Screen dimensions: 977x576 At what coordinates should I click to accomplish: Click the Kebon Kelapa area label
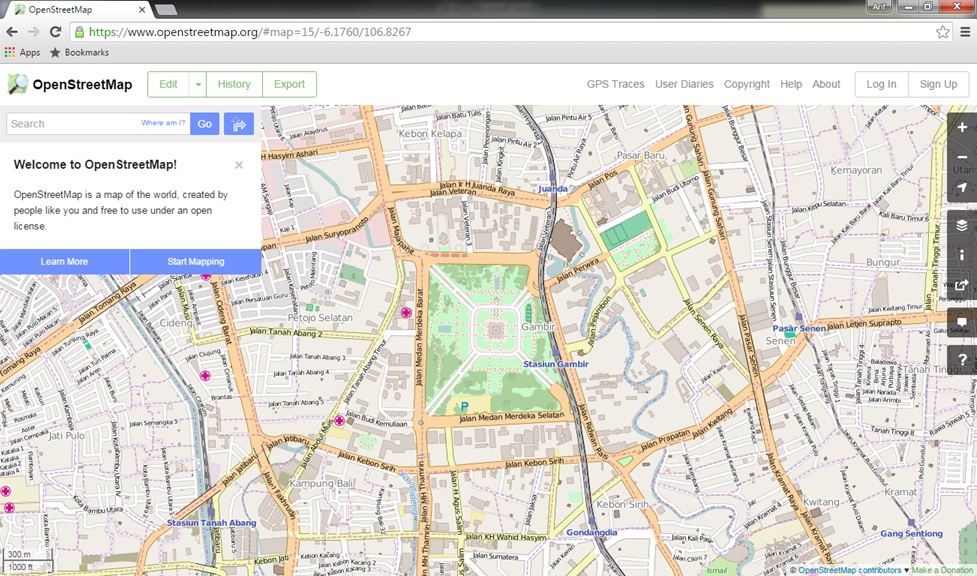pos(430,133)
